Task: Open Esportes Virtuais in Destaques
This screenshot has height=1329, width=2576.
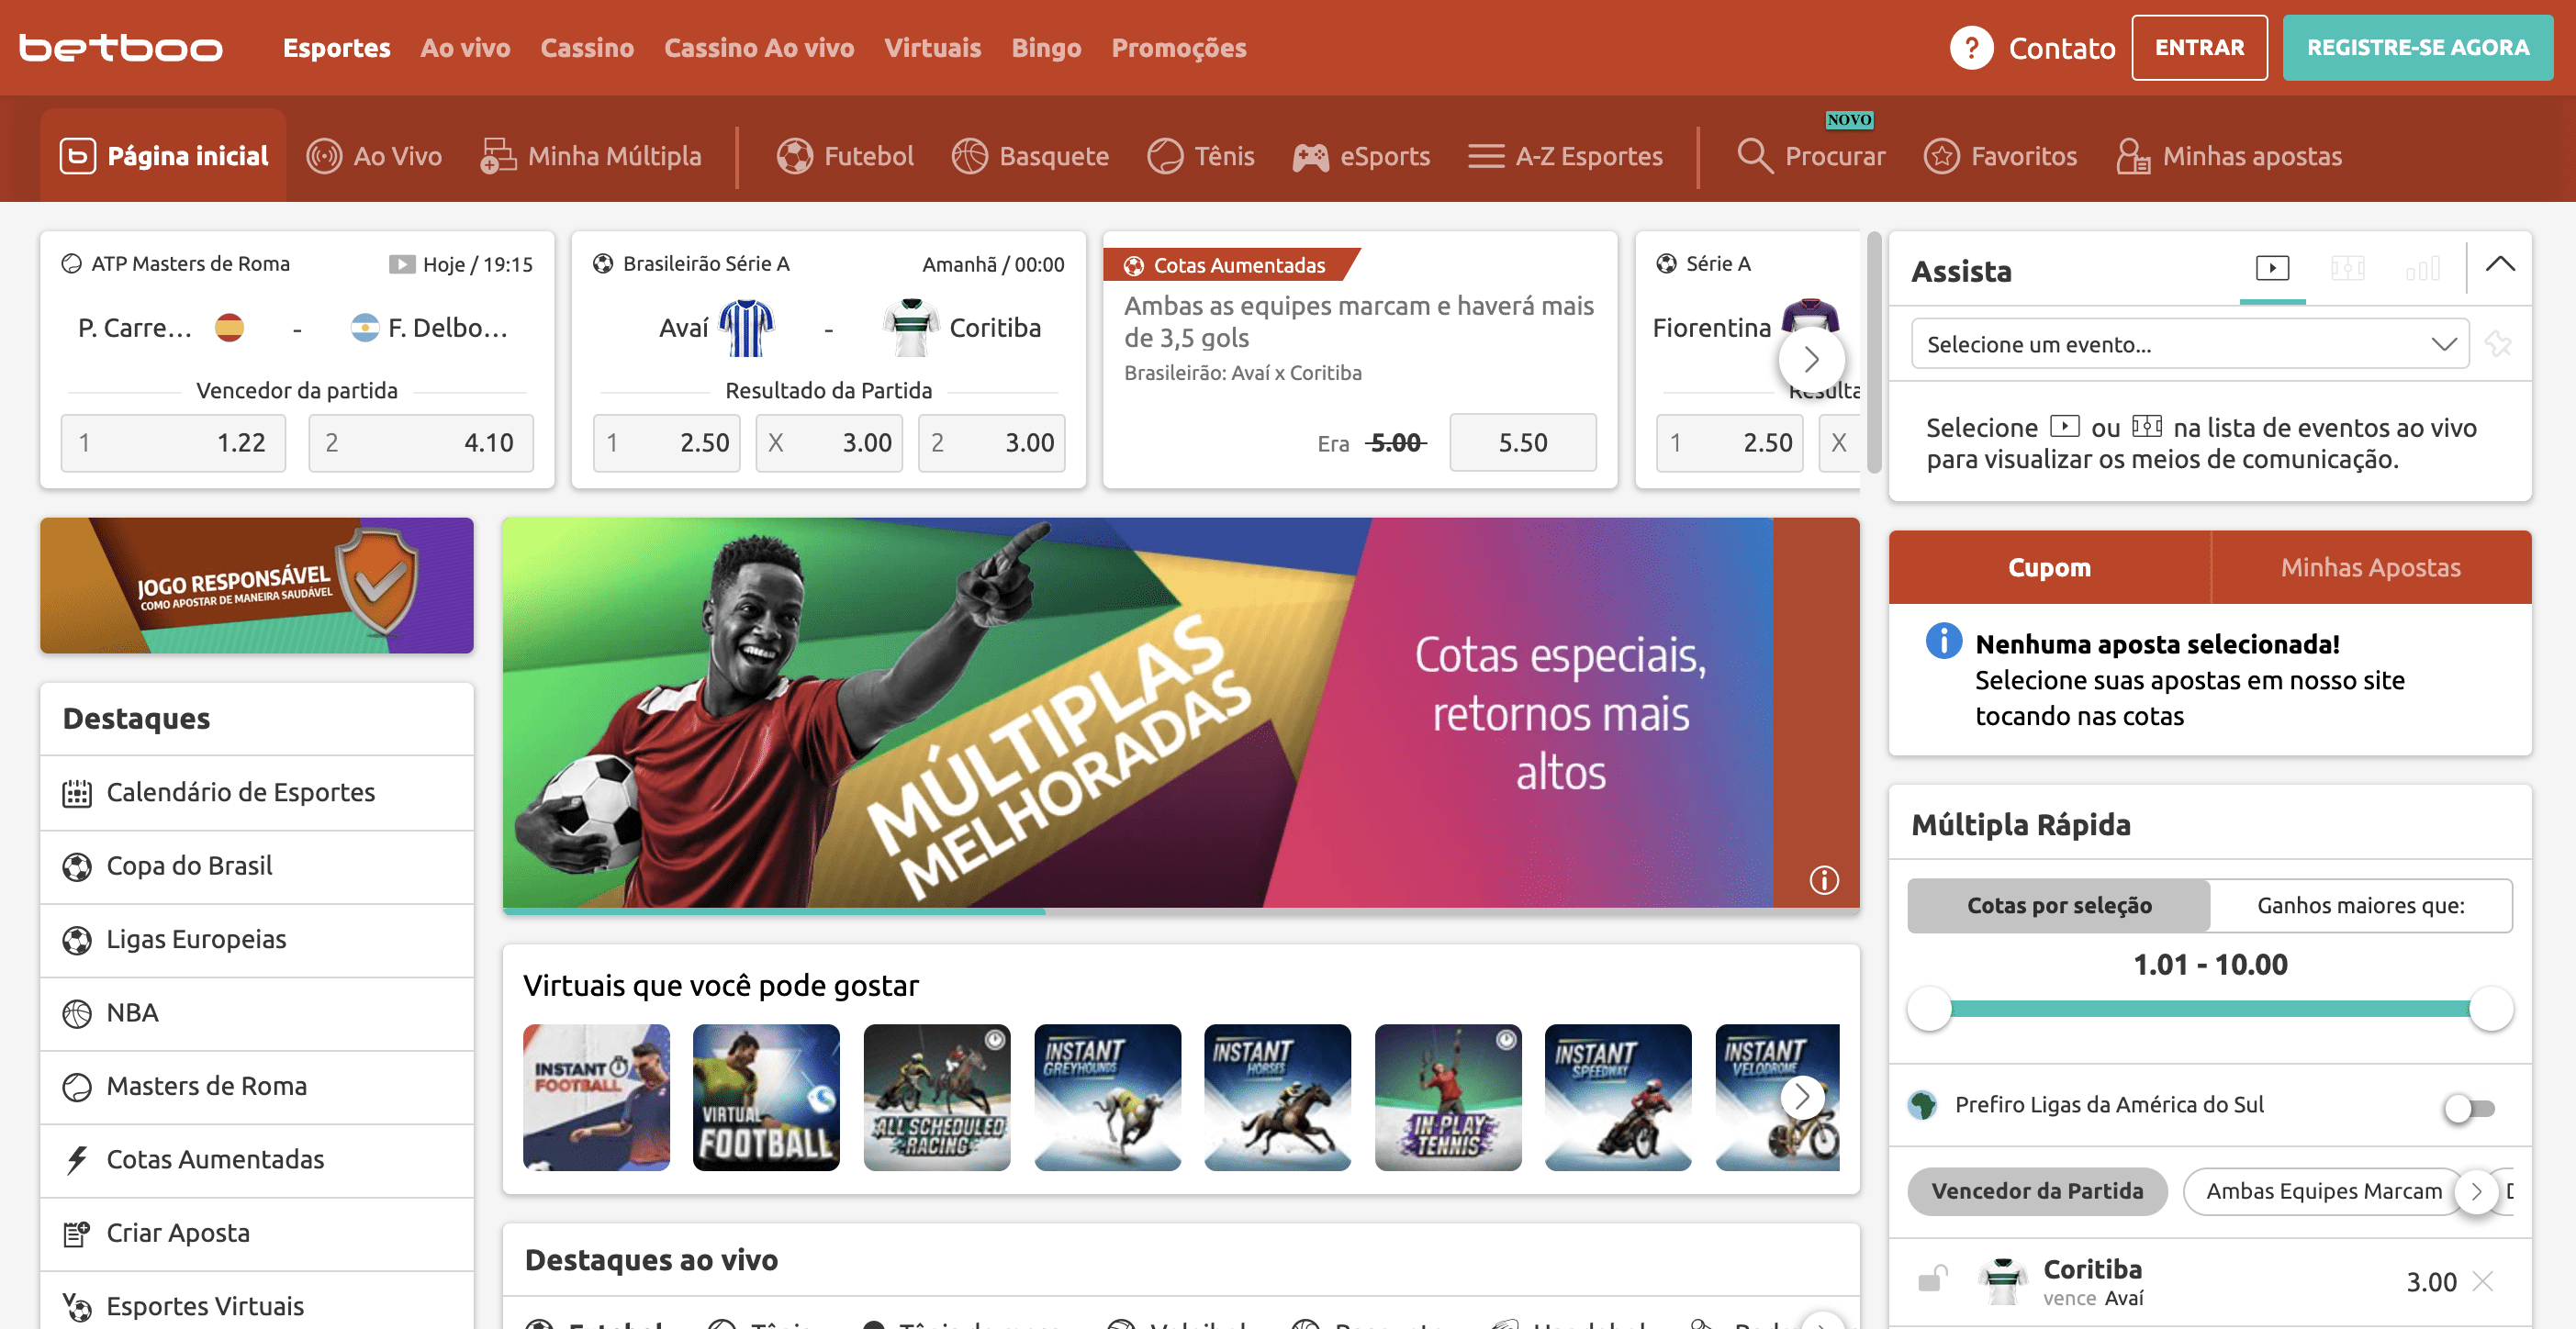Action: click(x=257, y=1305)
